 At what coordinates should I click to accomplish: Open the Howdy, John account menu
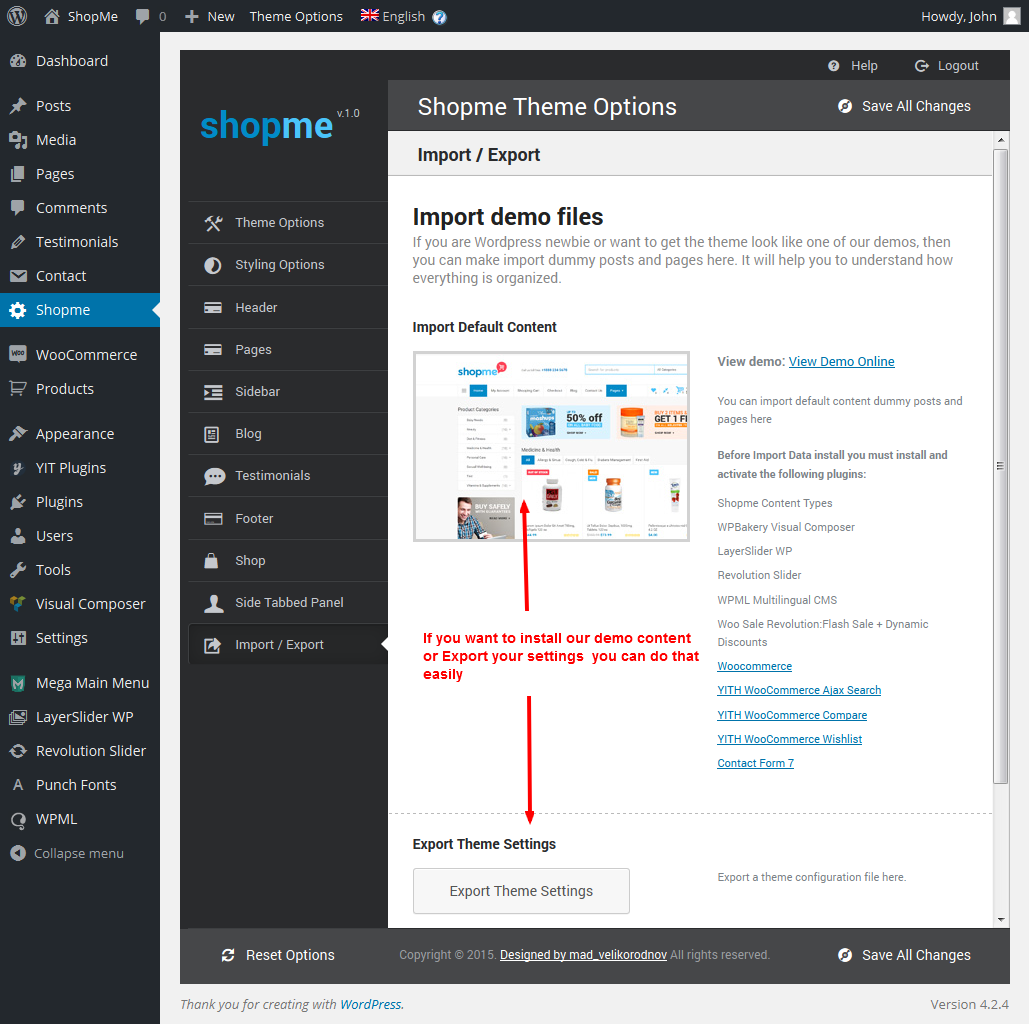click(x=969, y=16)
